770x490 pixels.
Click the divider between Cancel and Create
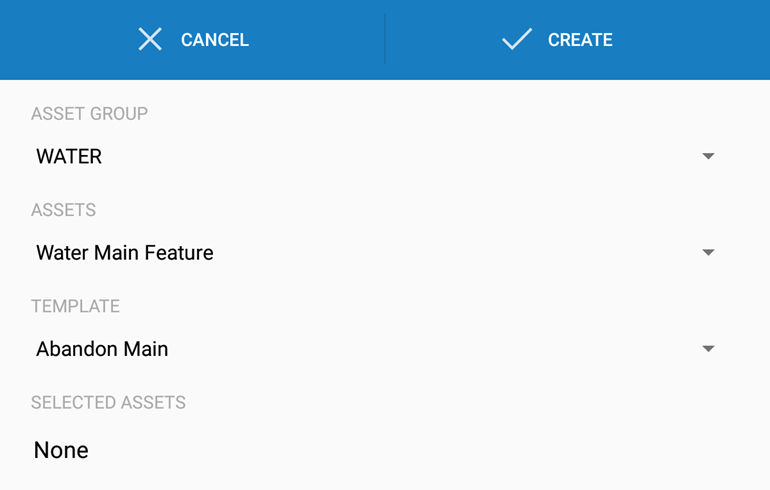pyautogui.click(x=385, y=40)
